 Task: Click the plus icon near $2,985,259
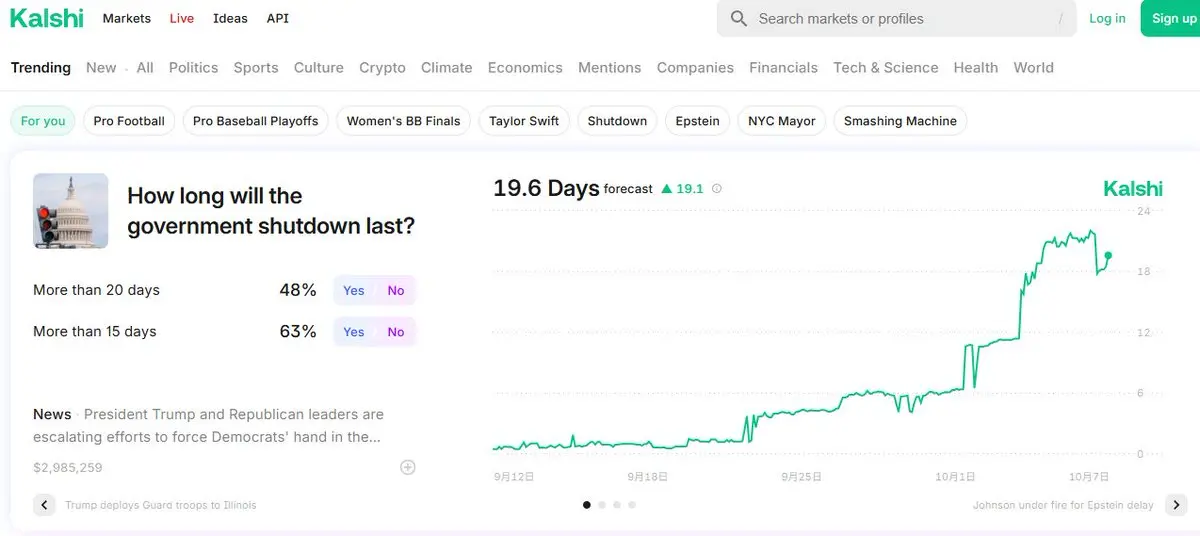coord(408,467)
